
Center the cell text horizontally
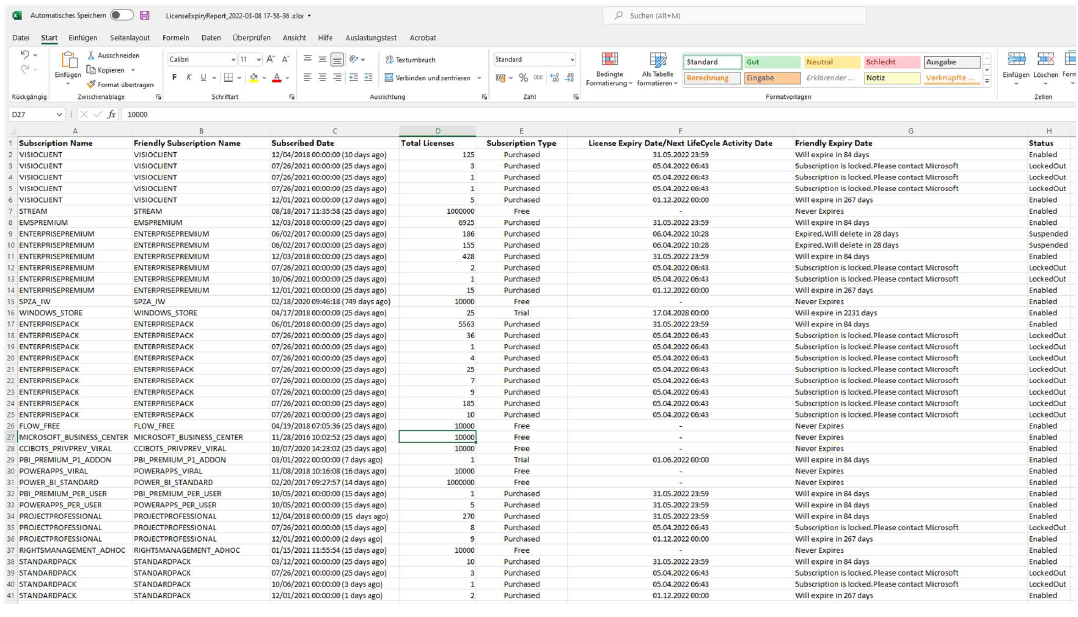[x=322, y=78]
